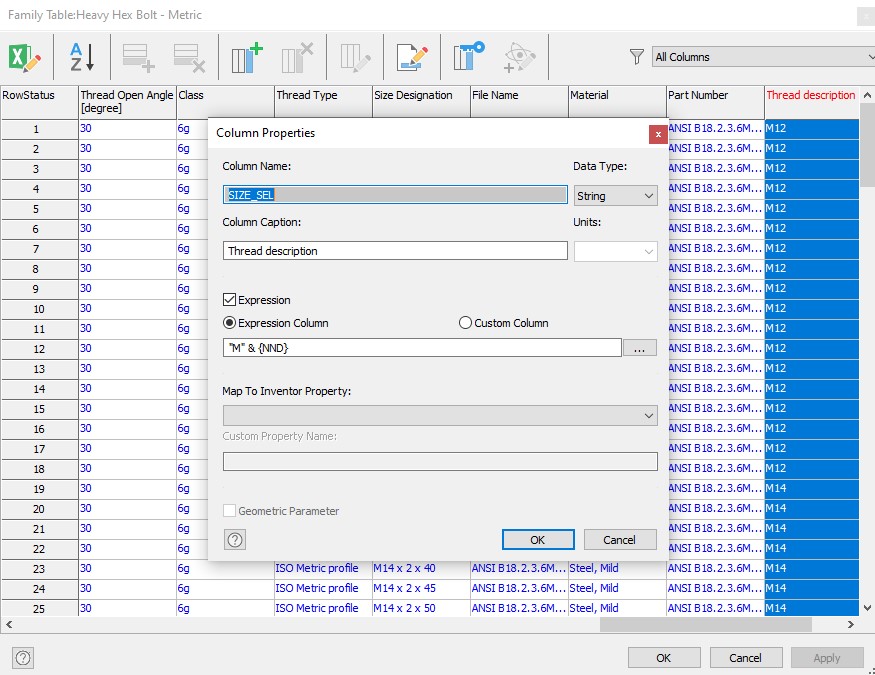Screen dimensions: 875x675
Task: Sort the table rows A to Z
Action: pos(80,57)
